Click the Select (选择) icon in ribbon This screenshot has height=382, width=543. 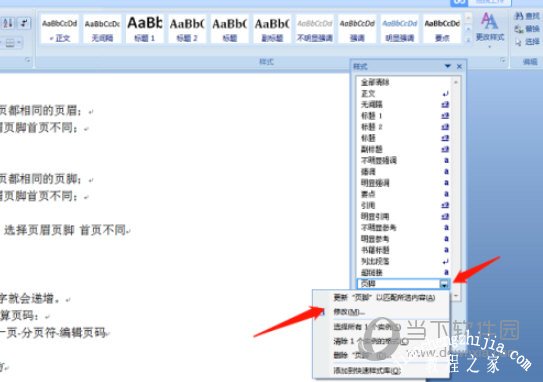[527, 42]
